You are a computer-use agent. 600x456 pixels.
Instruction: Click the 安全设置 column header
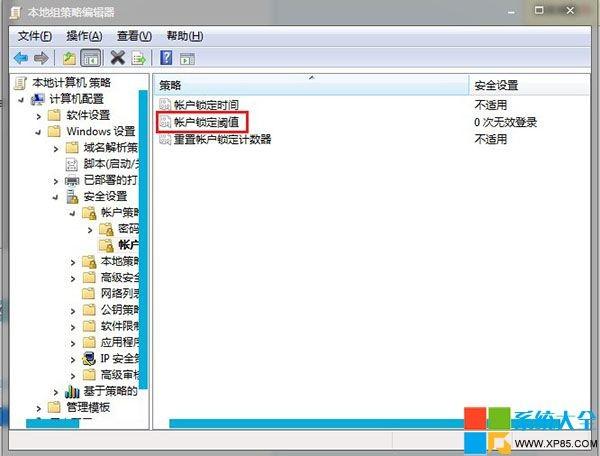coord(529,85)
